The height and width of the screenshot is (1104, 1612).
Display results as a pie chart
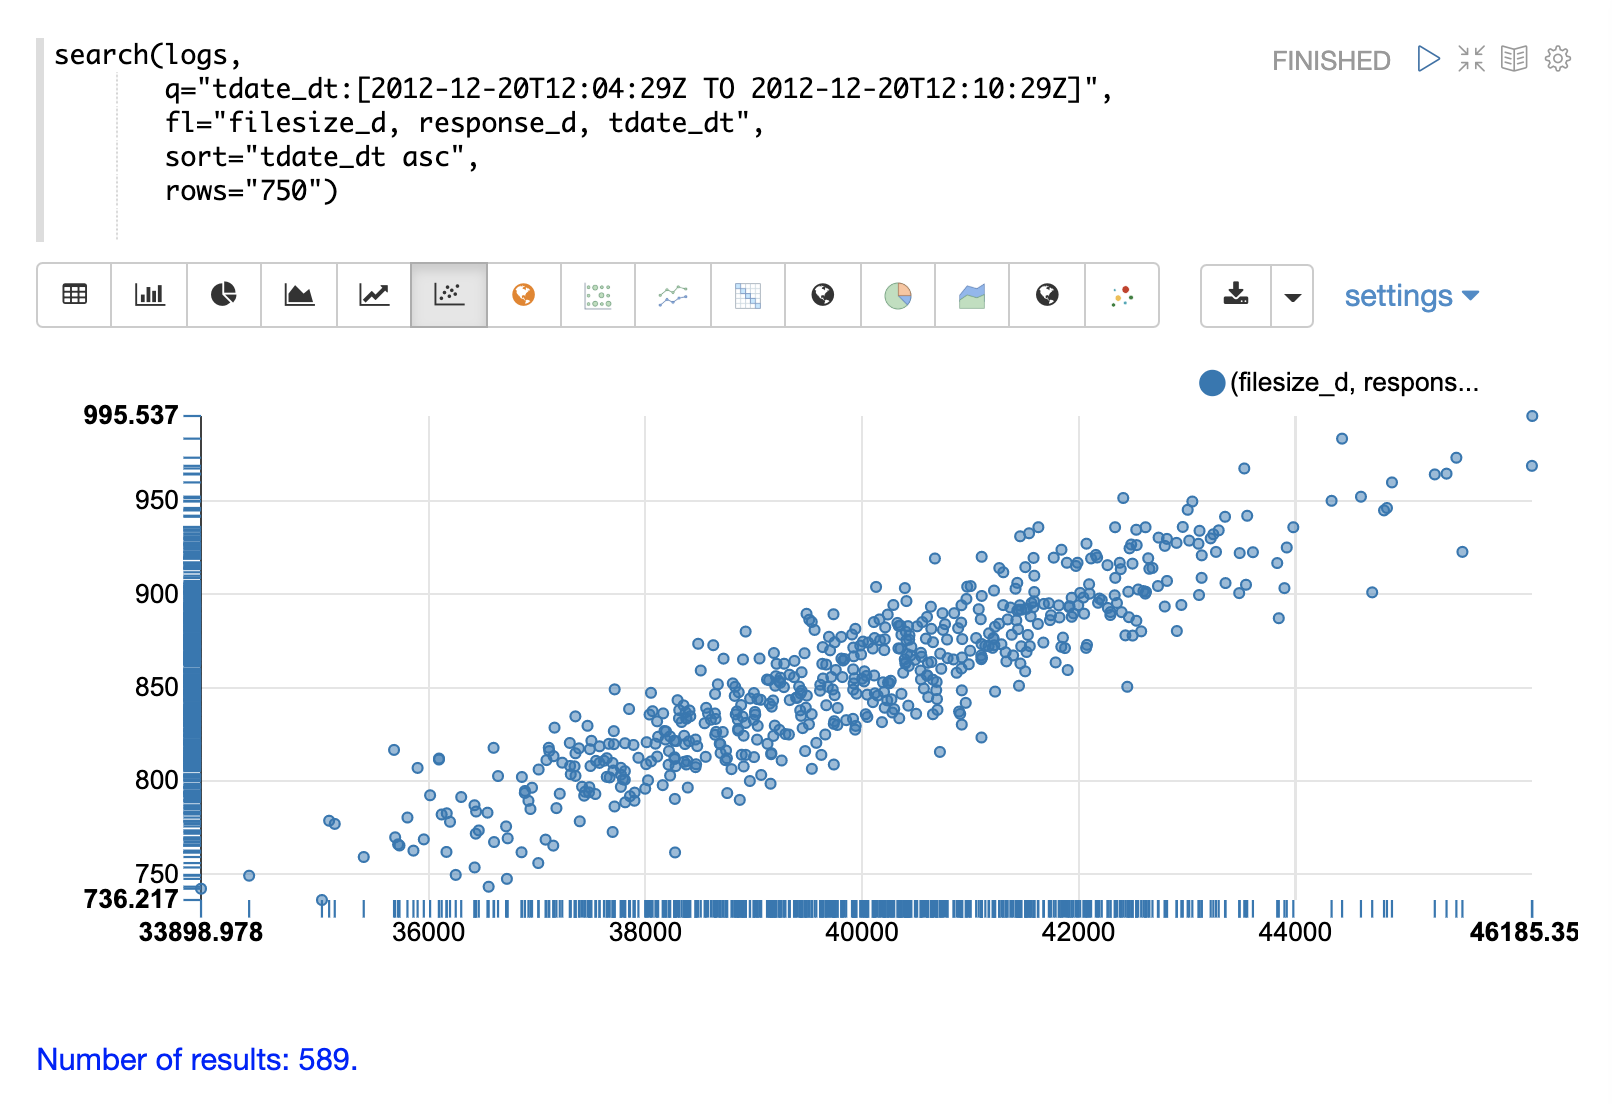223,295
